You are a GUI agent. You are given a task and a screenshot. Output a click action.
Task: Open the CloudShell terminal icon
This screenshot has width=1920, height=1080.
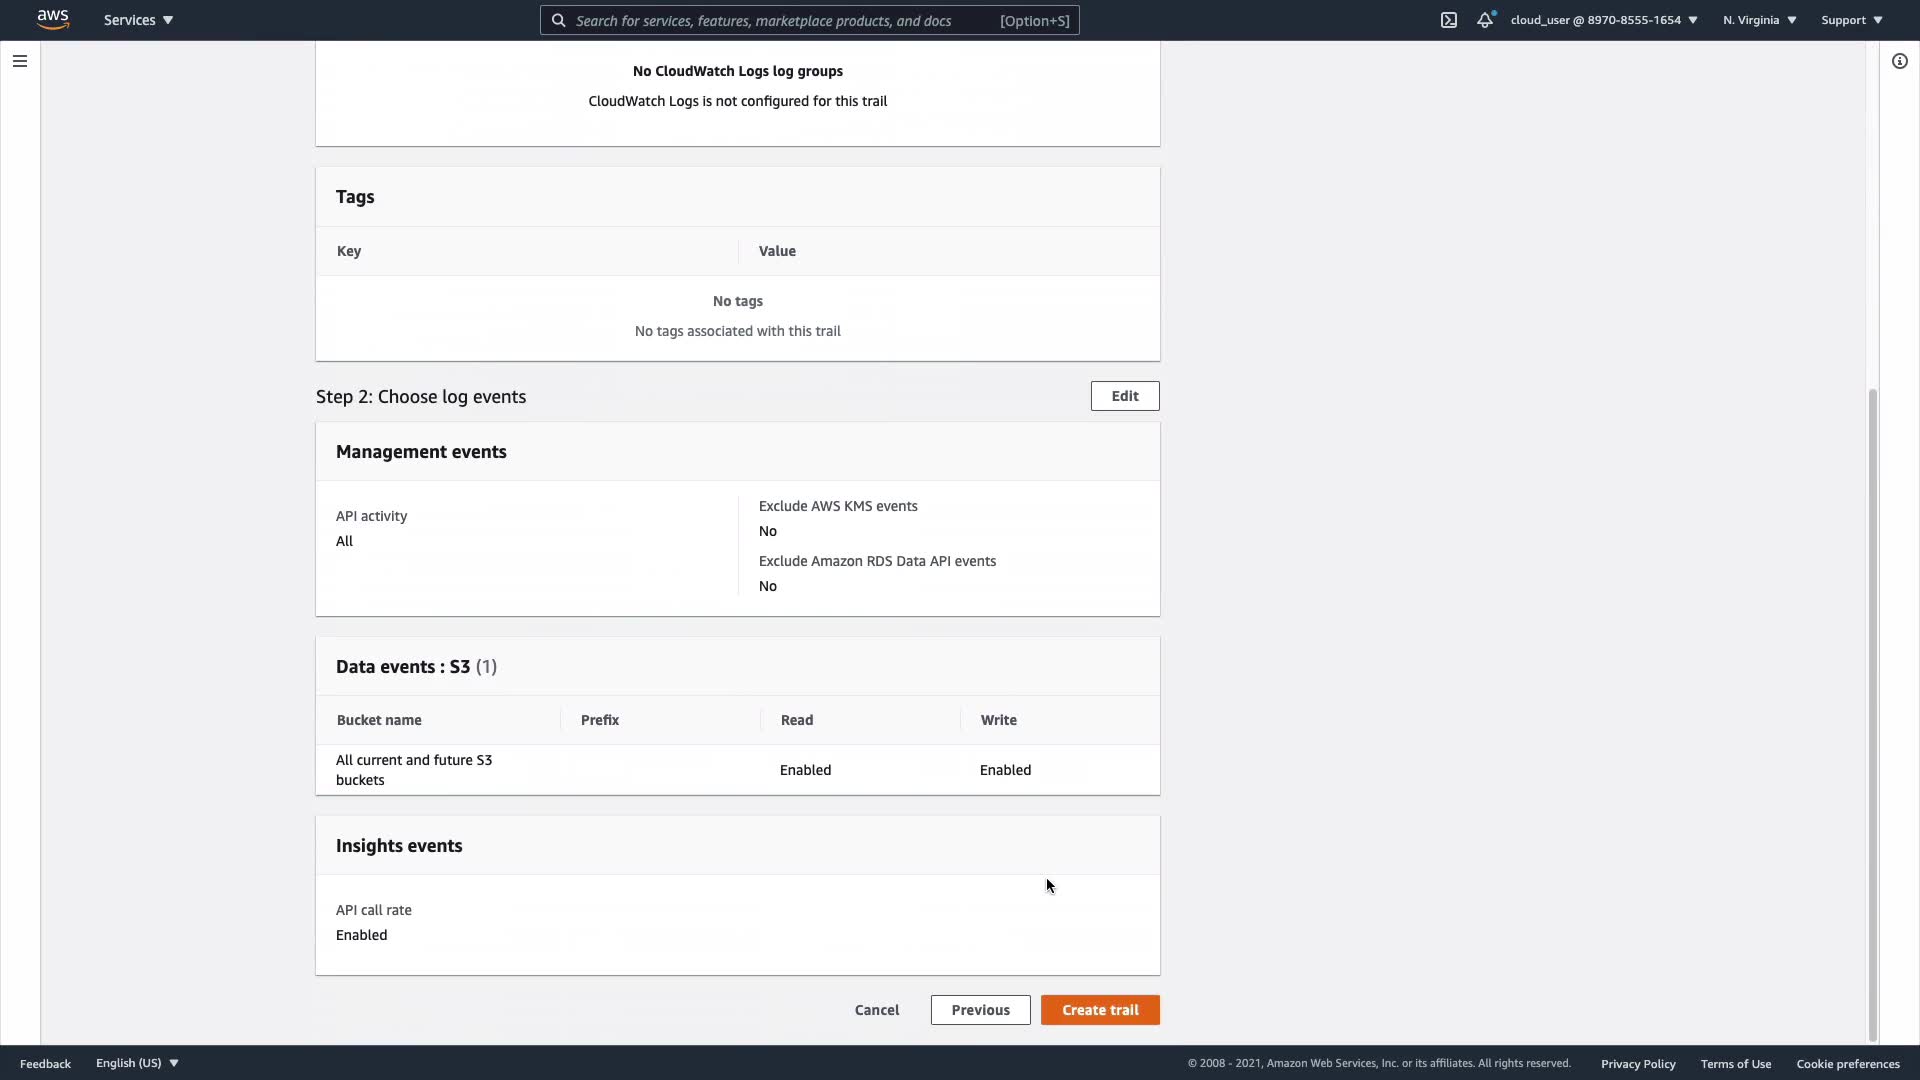(x=1448, y=20)
